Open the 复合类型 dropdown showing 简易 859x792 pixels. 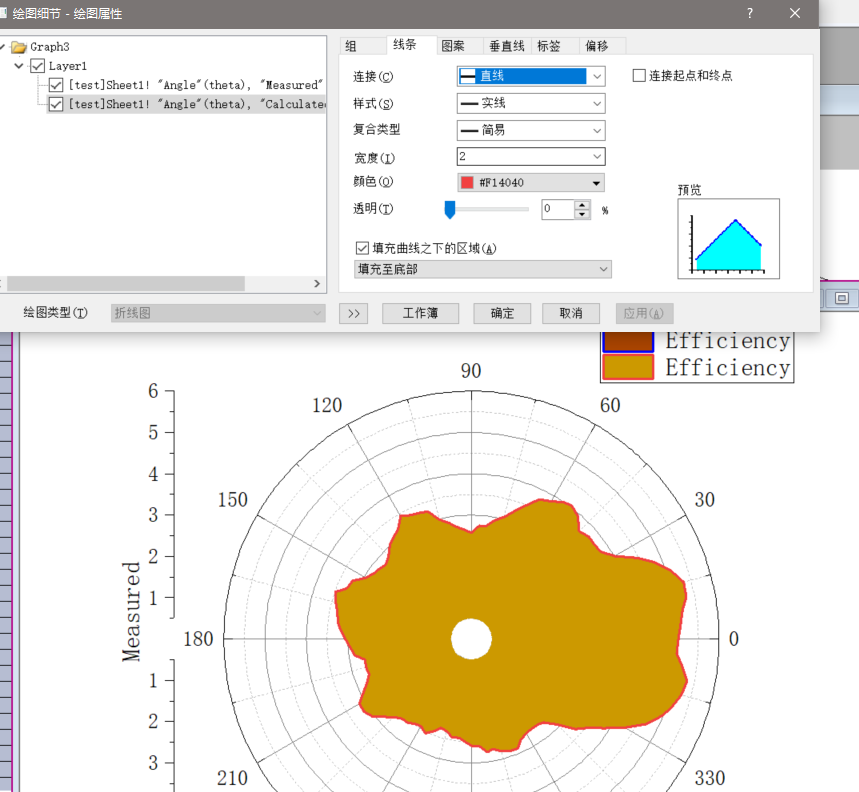[x=531, y=130]
